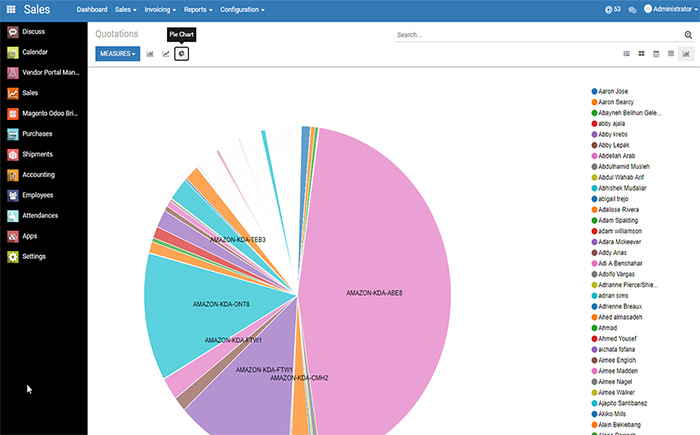Image resolution: width=700 pixels, height=435 pixels.
Task: Expand the Invoicing menu dropdown
Action: pos(160,9)
